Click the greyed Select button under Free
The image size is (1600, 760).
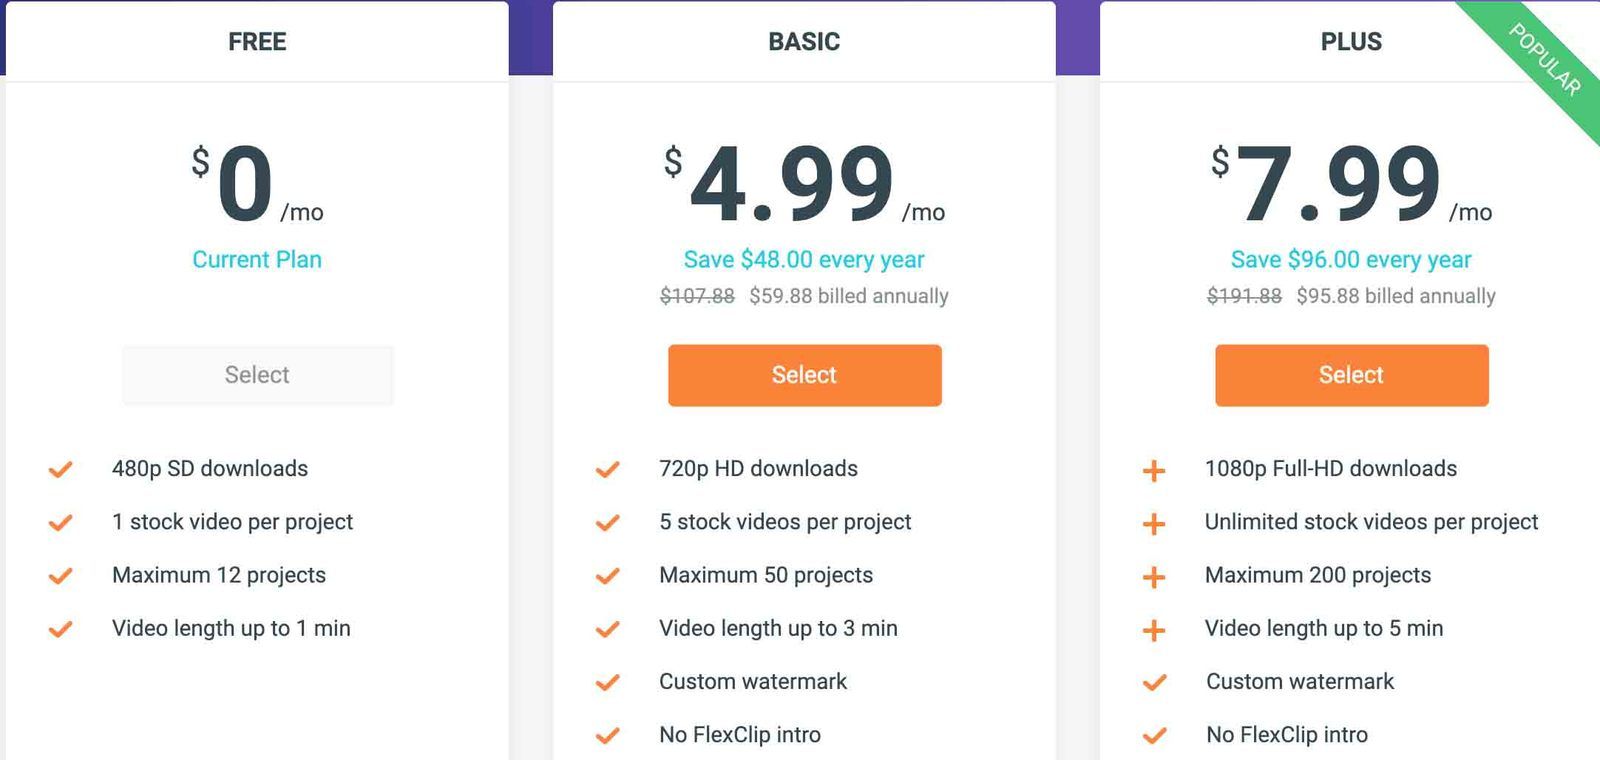coord(258,375)
